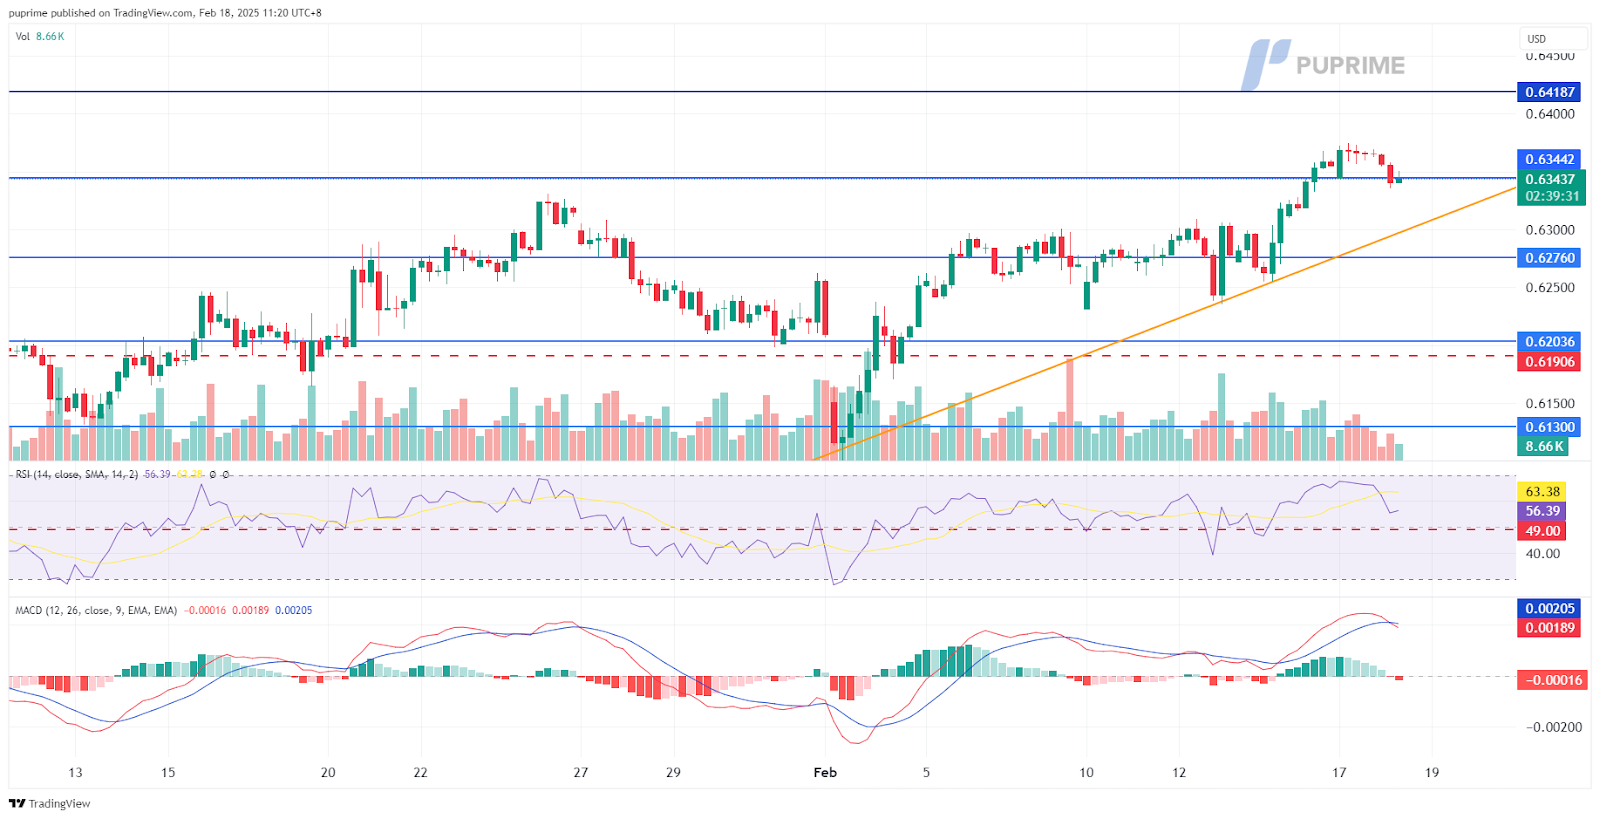Click date 29 on the time axis

pos(673,772)
